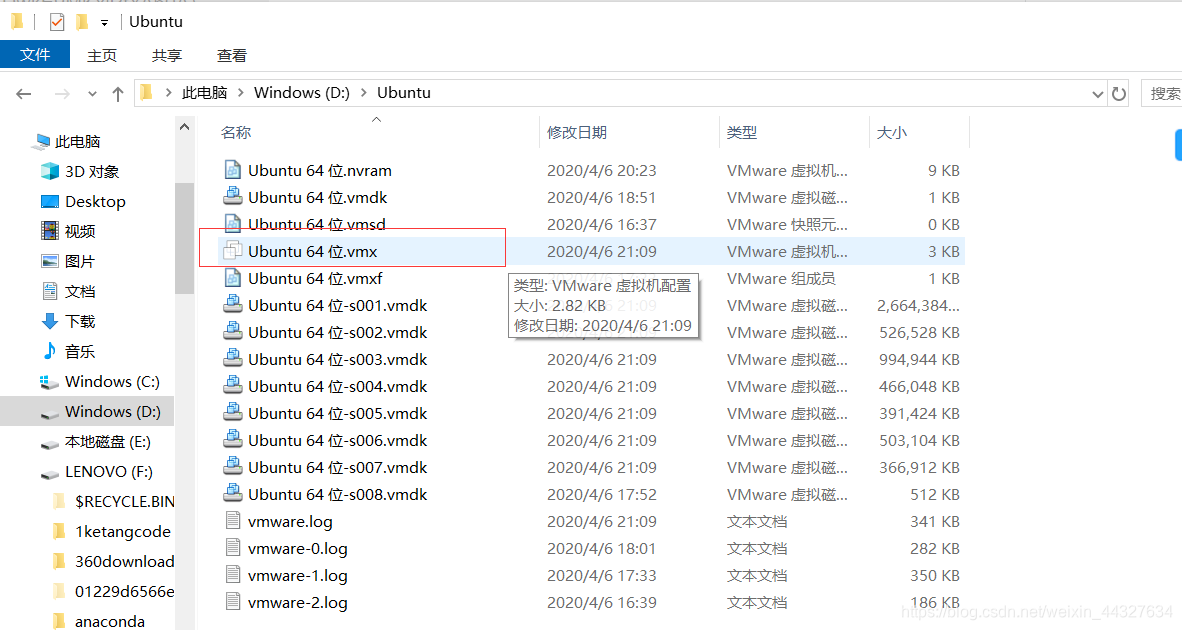Image resolution: width=1182 pixels, height=630 pixels.
Task: Click the VMware 组成员 type cell
Action: pyautogui.click(x=781, y=279)
